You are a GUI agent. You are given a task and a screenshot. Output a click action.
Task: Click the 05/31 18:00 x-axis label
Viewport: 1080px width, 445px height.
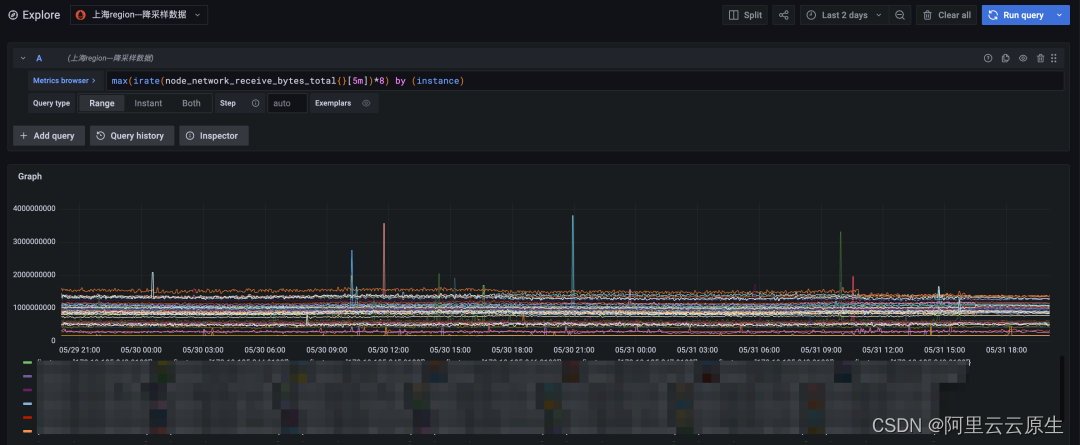pyautogui.click(x=1006, y=350)
